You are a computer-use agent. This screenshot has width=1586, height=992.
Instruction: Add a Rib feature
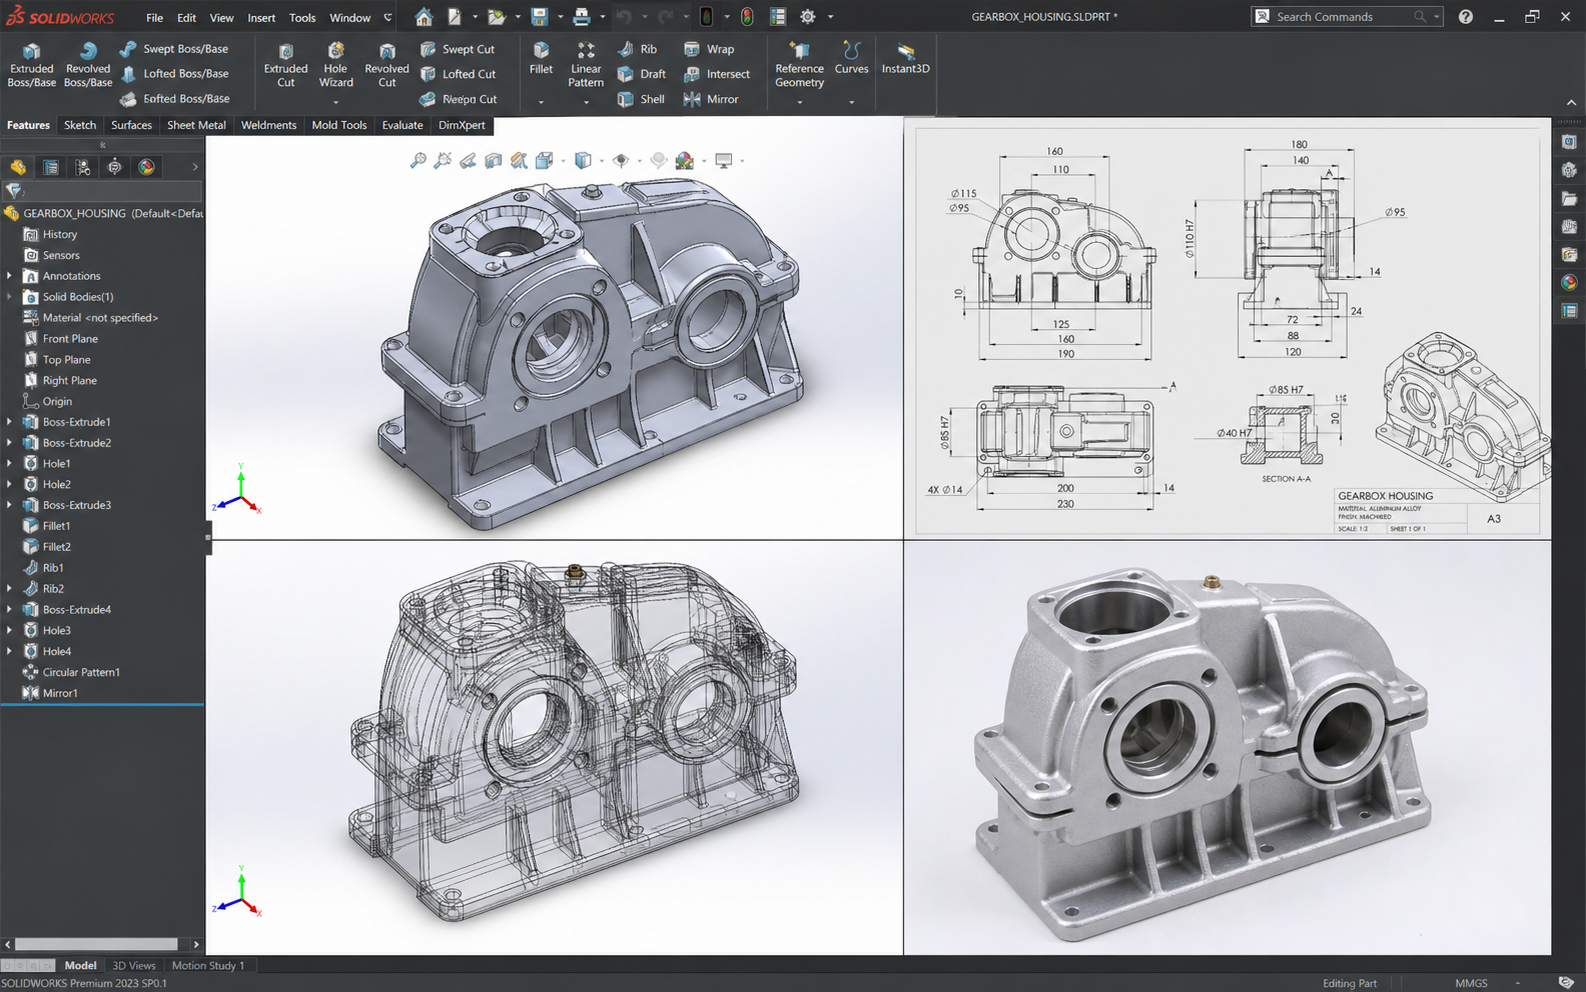pyautogui.click(x=638, y=49)
